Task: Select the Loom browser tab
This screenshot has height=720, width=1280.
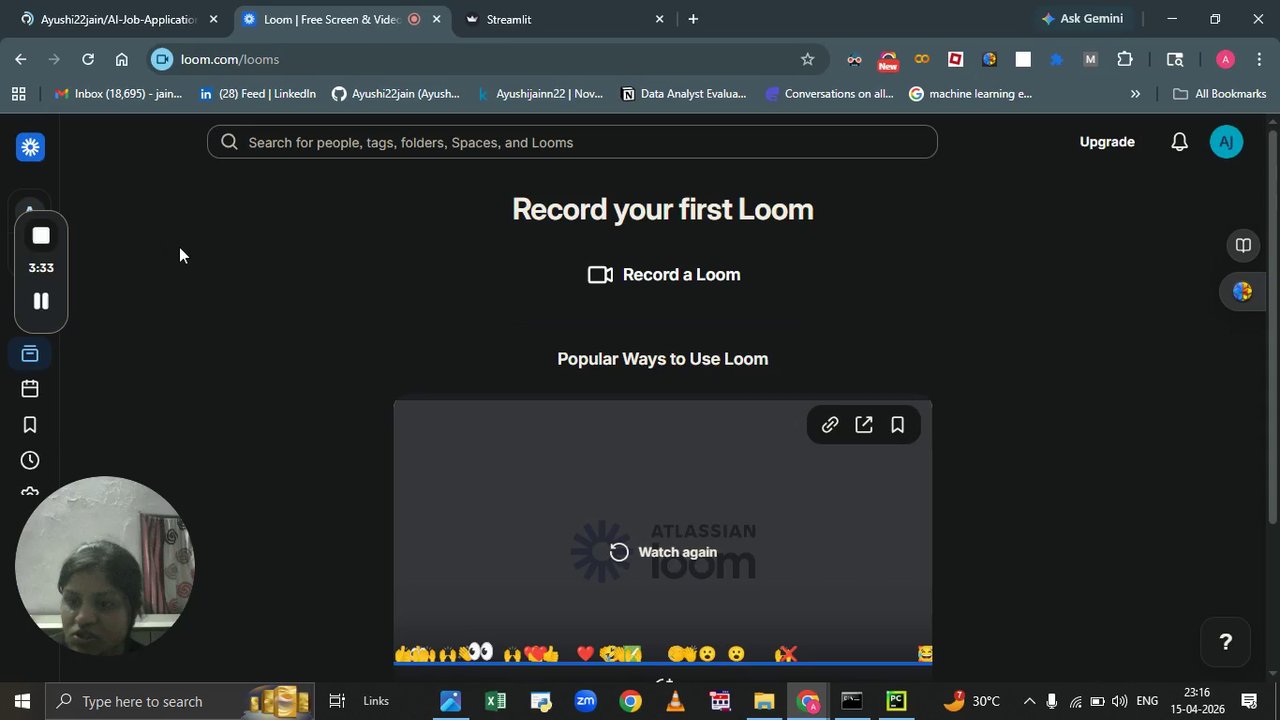Action: [340, 19]
